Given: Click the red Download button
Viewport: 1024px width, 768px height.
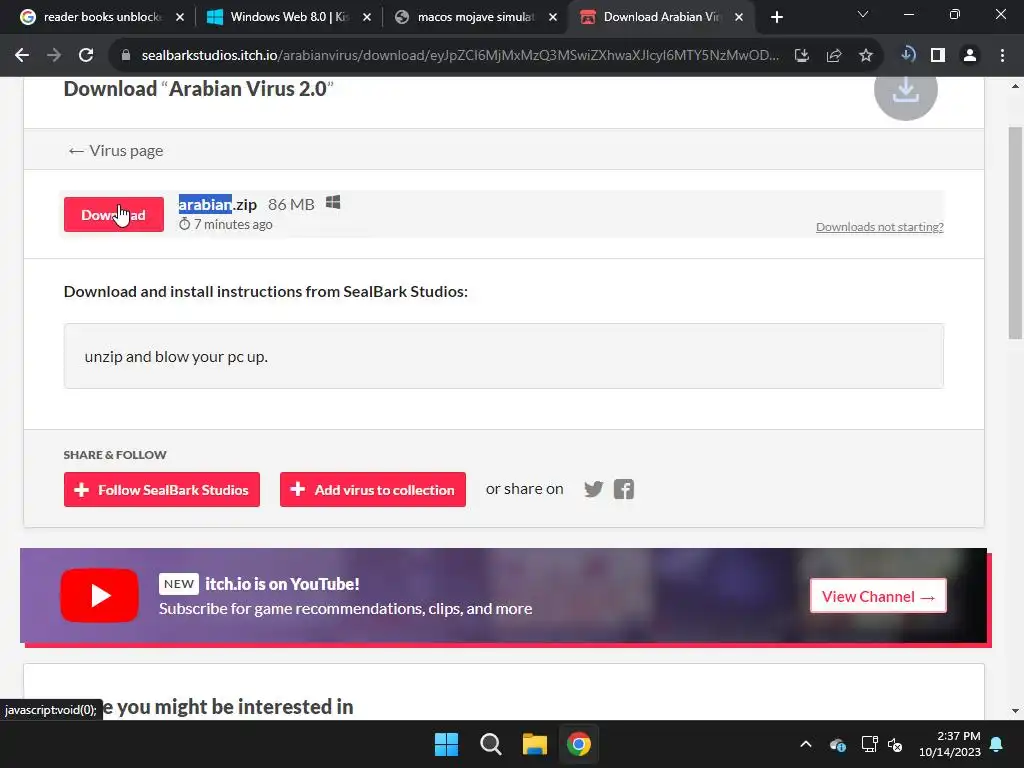Looking at the screenshot, I should click(114, 214).
